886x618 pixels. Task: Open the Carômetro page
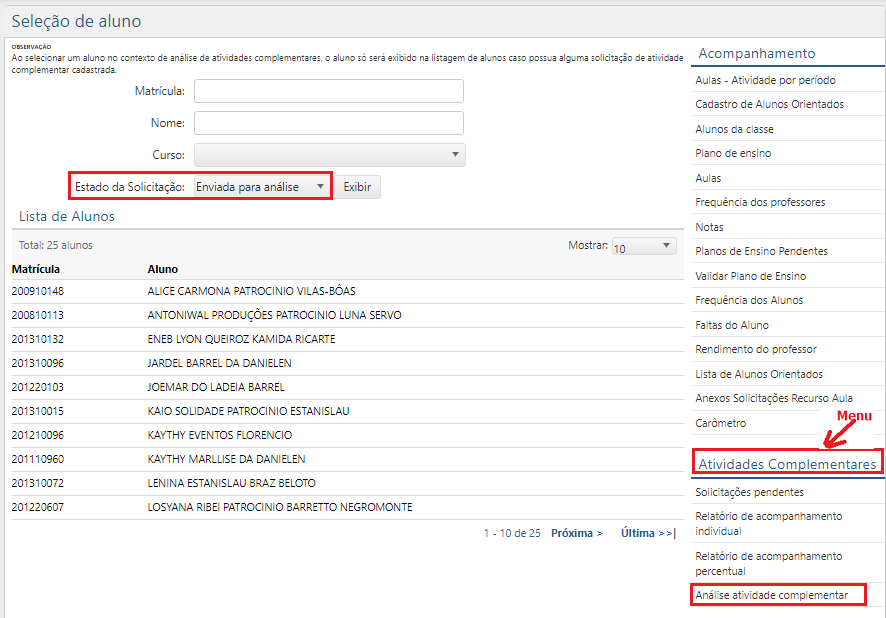721,424
